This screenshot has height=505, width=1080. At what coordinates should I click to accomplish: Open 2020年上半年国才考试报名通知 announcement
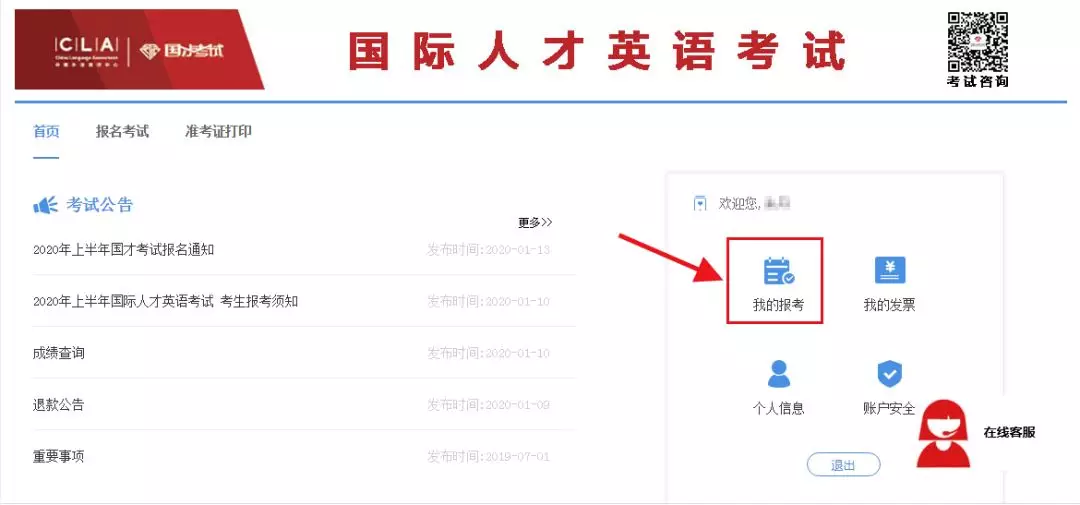click(x=123, y=249)
